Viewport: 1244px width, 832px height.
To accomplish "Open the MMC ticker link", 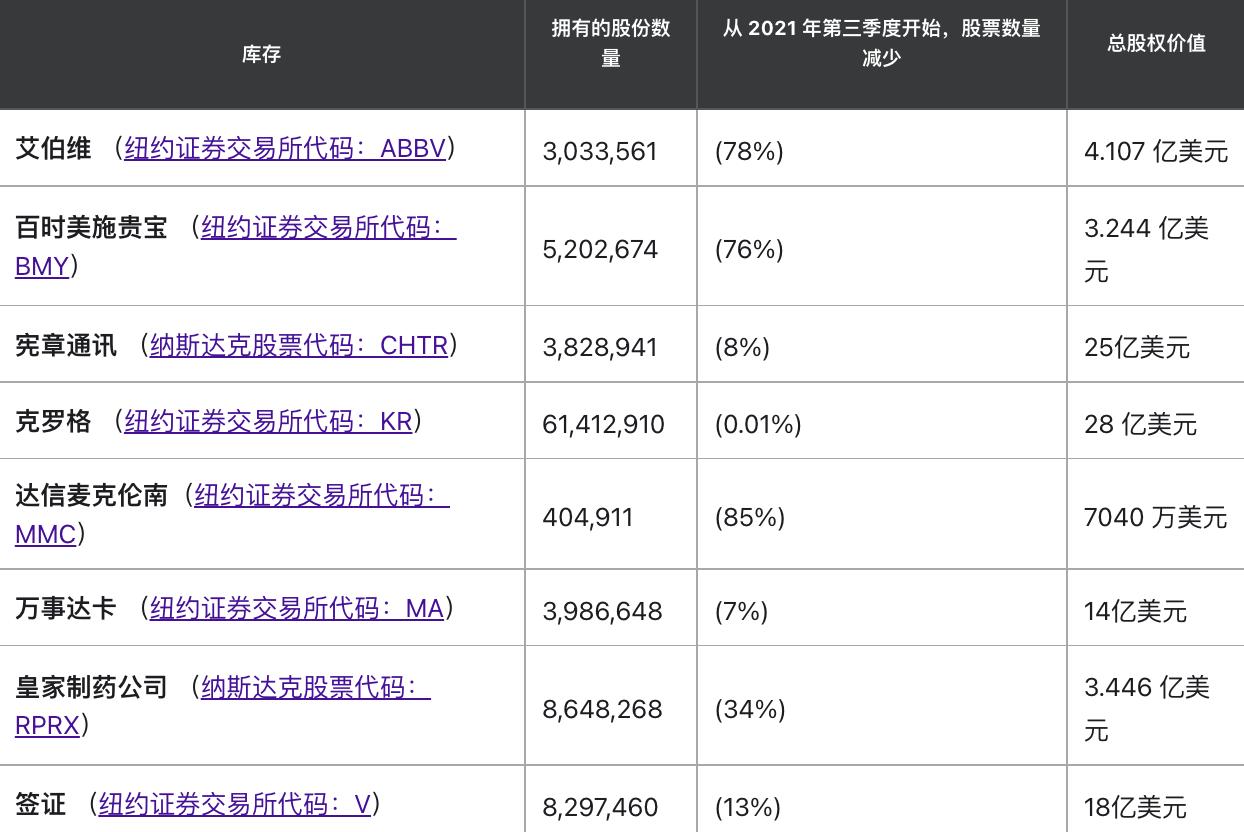I will click(x=232, y=515).
